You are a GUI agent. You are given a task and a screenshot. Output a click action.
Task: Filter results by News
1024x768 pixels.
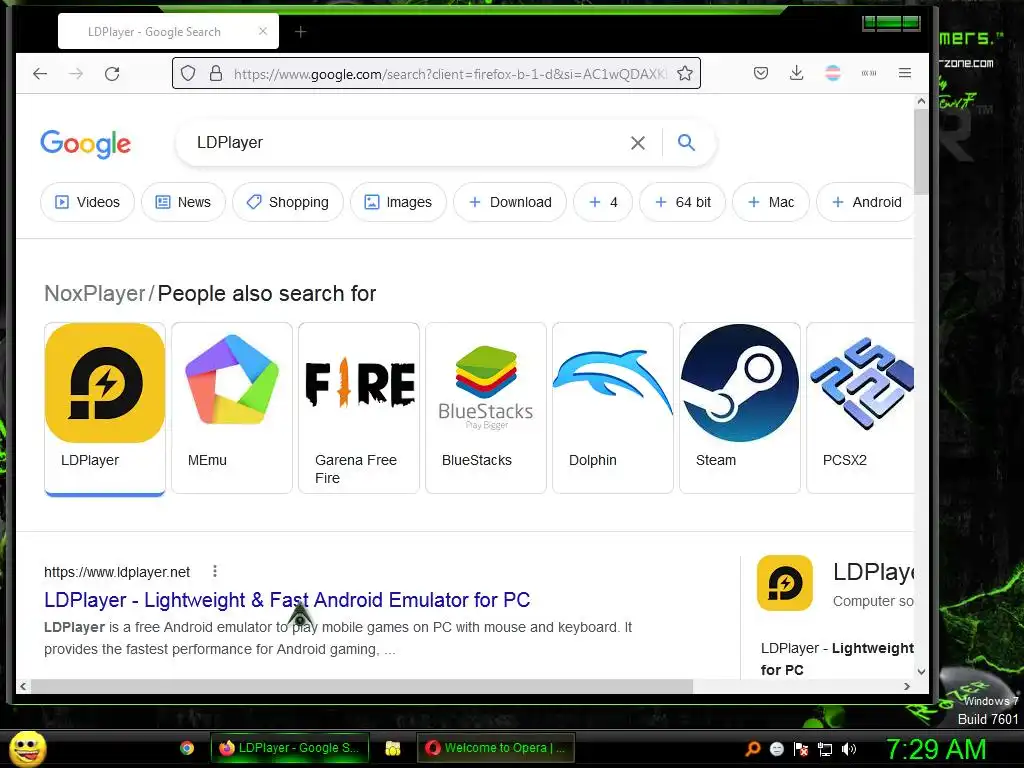(184, 202)
